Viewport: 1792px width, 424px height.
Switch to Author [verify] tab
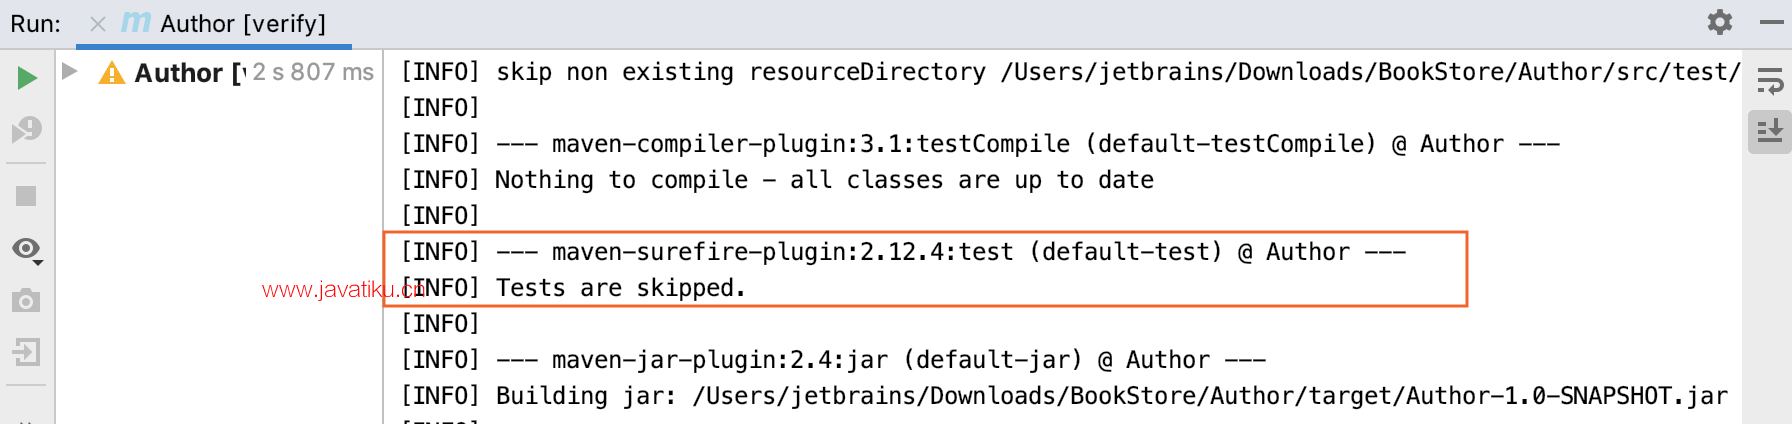[243, 24]
